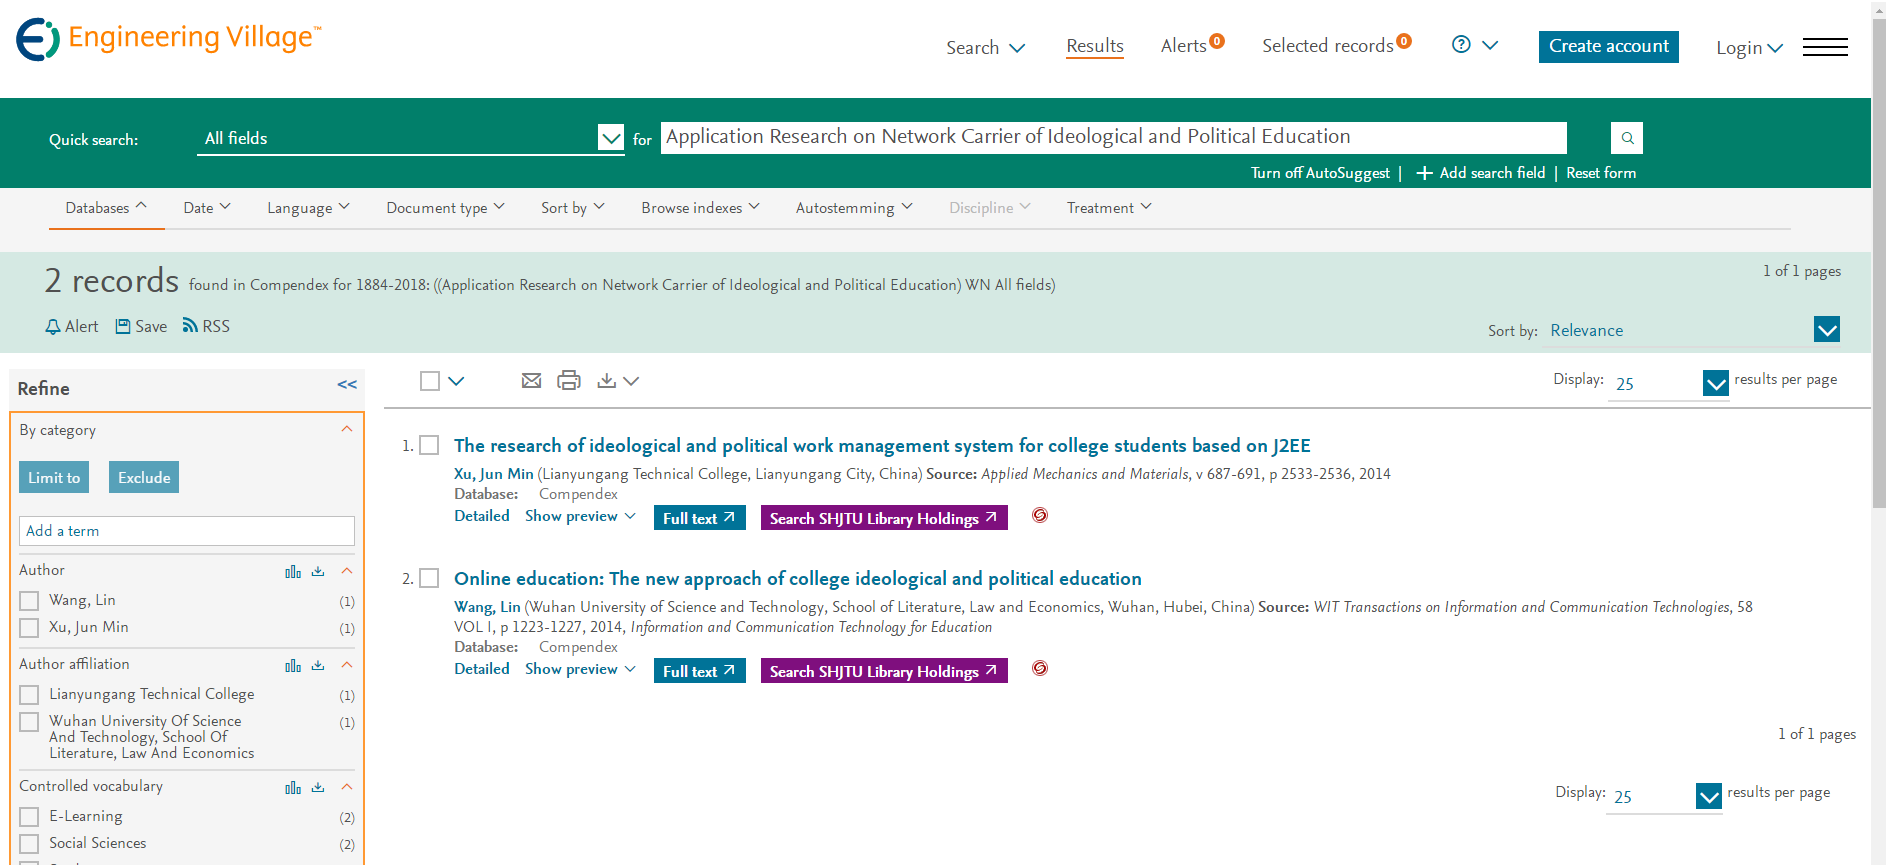
Task: Click the Add a term field
Action: (x=187, y=531)
